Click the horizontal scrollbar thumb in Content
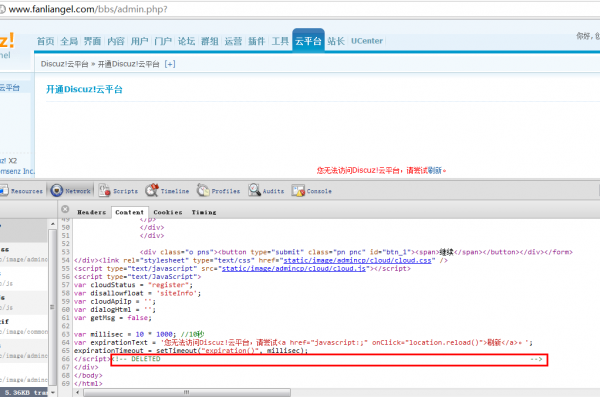This screenshot has width=600, height=397. pyautogui.click(x=187, y=392)
